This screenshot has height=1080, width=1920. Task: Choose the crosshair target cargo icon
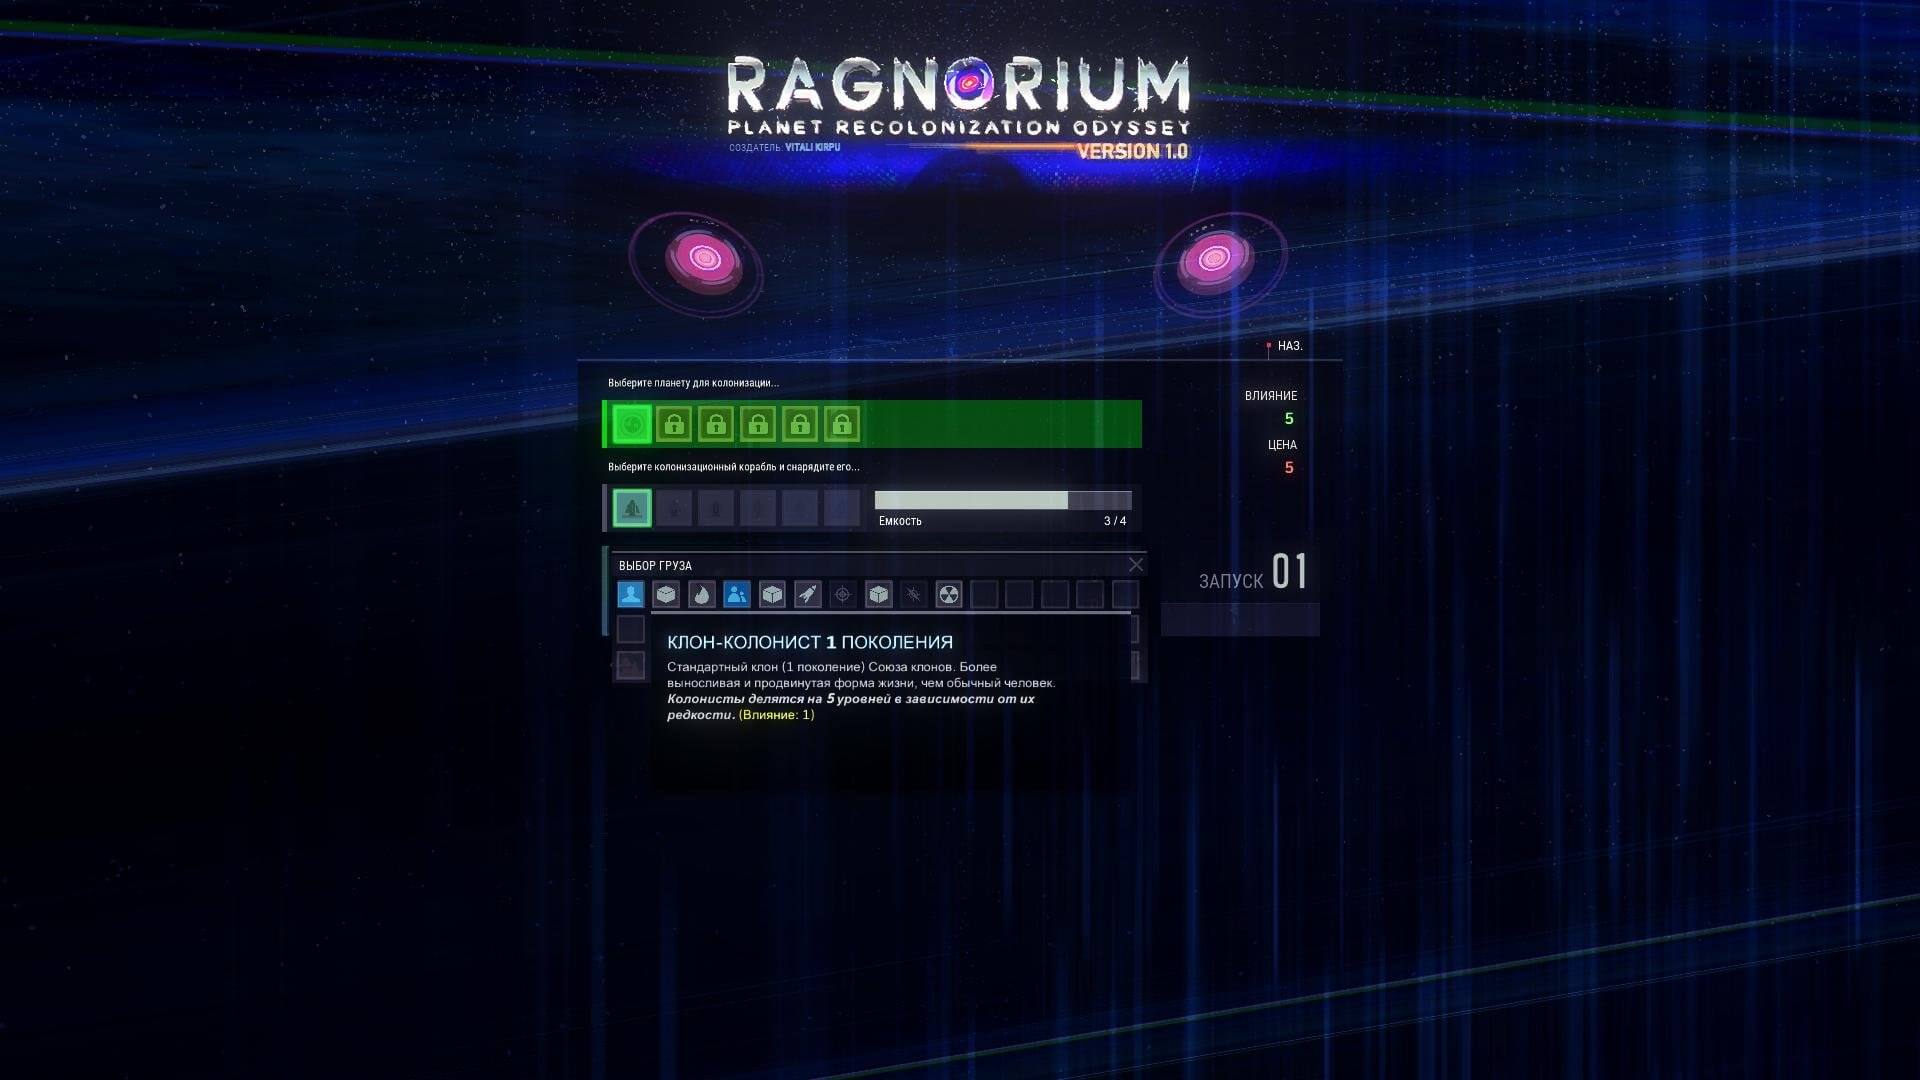[x=843, y=595]
